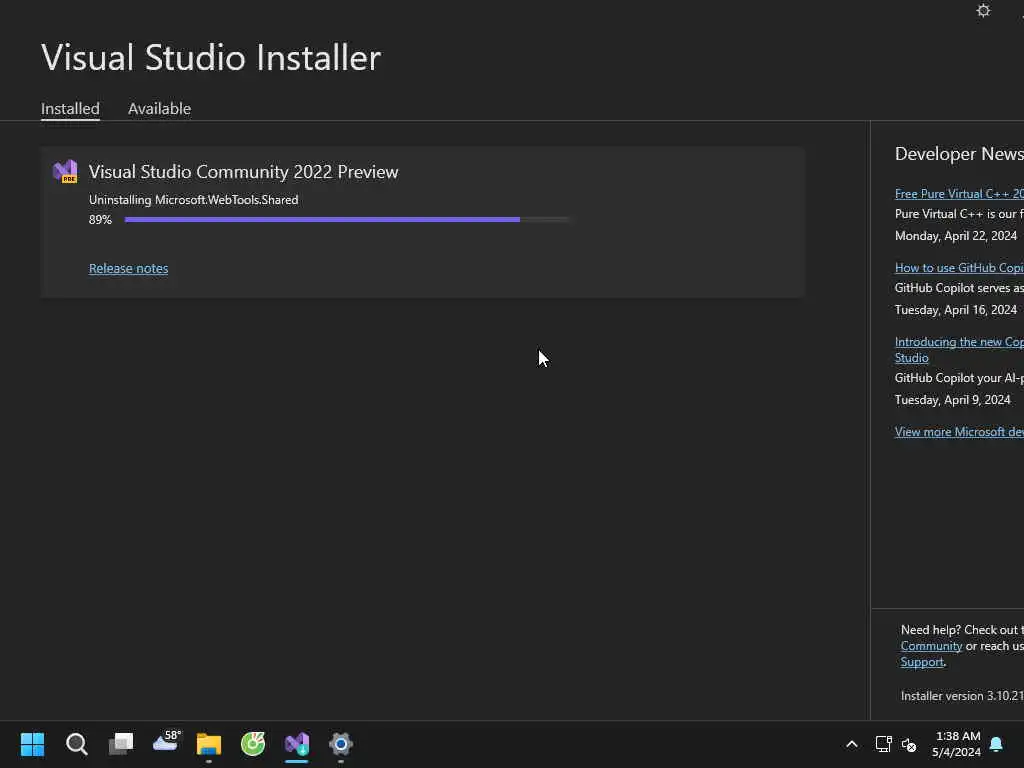Image resolution: width=1024 pixels, height=768 pixels.
Task: Click the Installer version text
Action: 961,696
